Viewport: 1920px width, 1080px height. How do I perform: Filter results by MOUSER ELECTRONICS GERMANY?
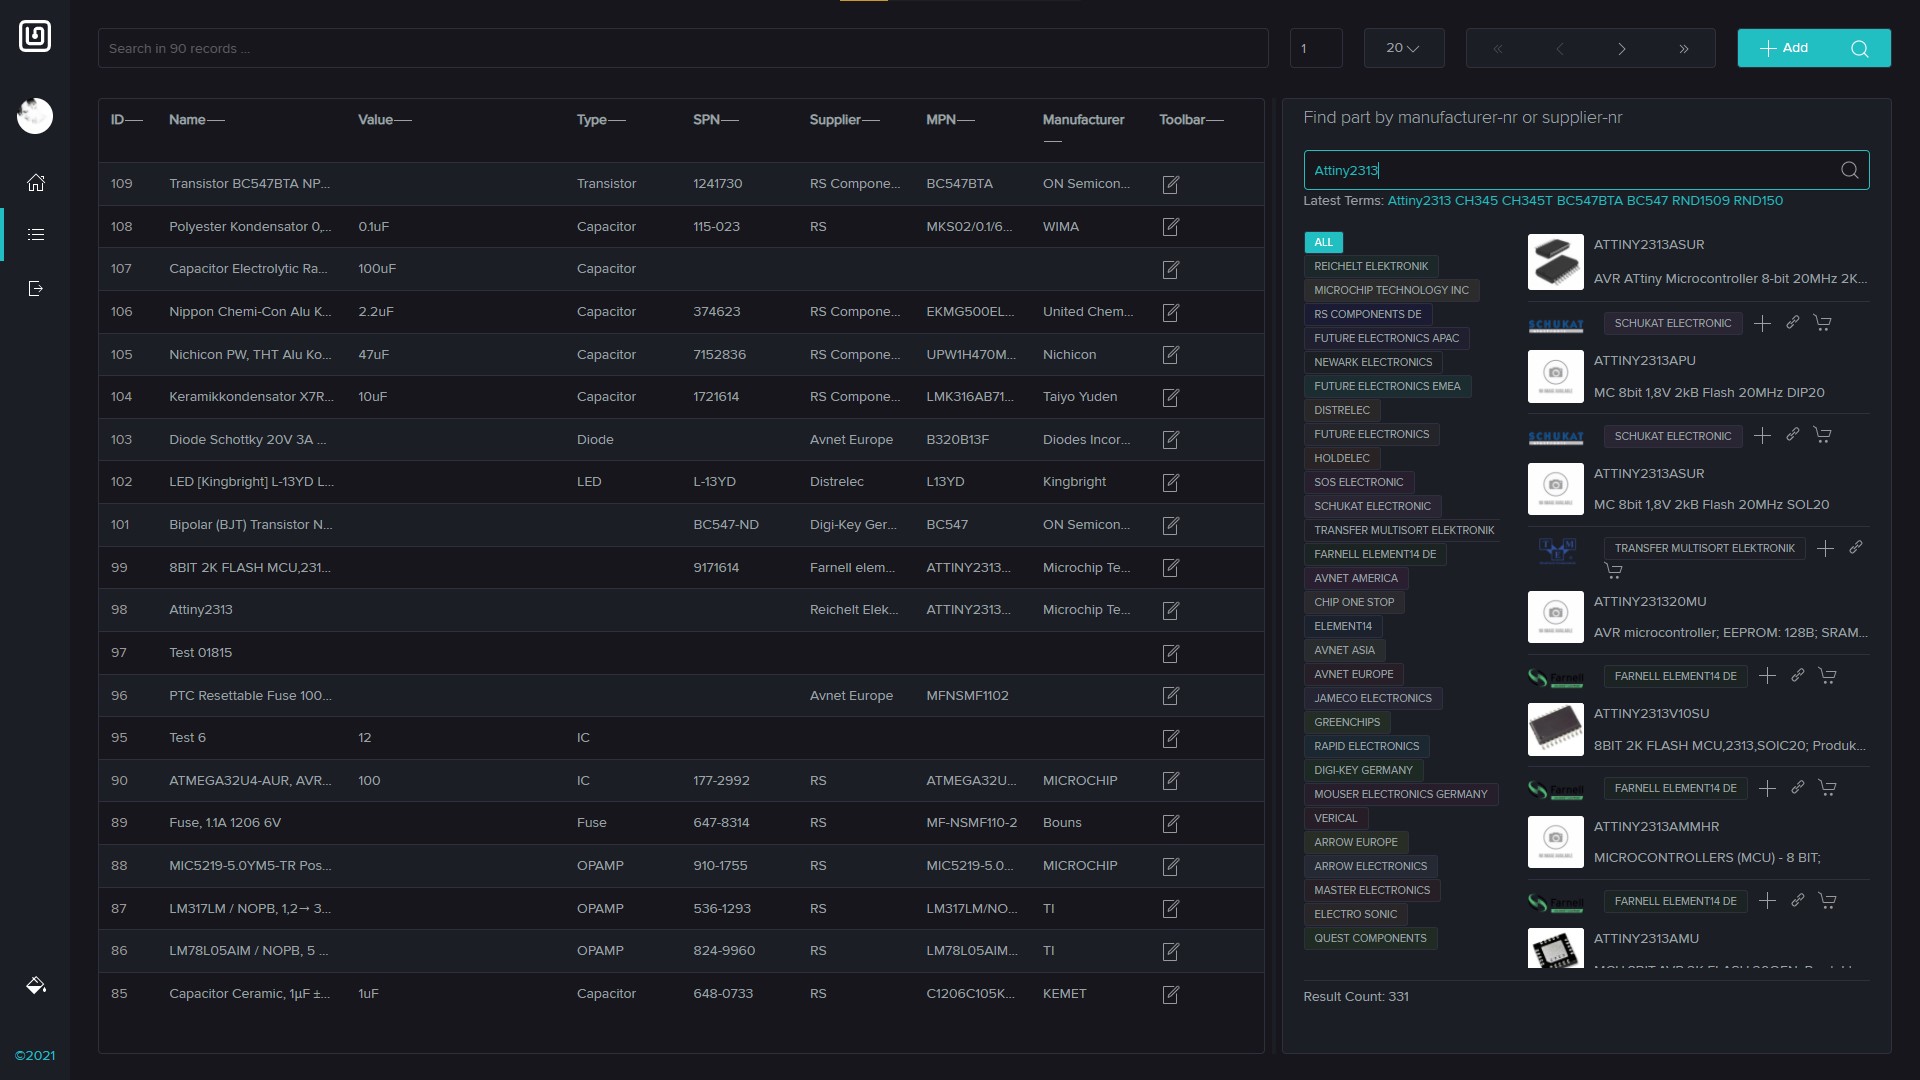point(1400,794)
